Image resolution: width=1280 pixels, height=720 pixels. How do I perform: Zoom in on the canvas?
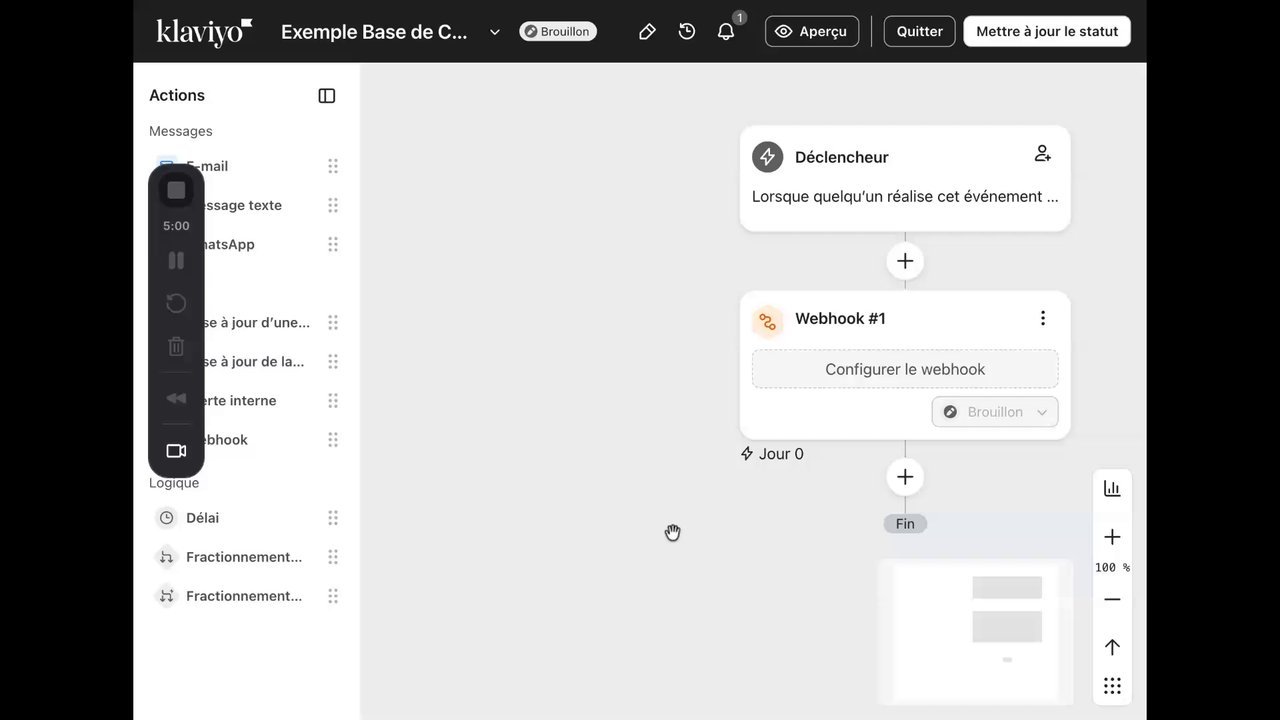pyautogui.click(x=1112, y=537)
